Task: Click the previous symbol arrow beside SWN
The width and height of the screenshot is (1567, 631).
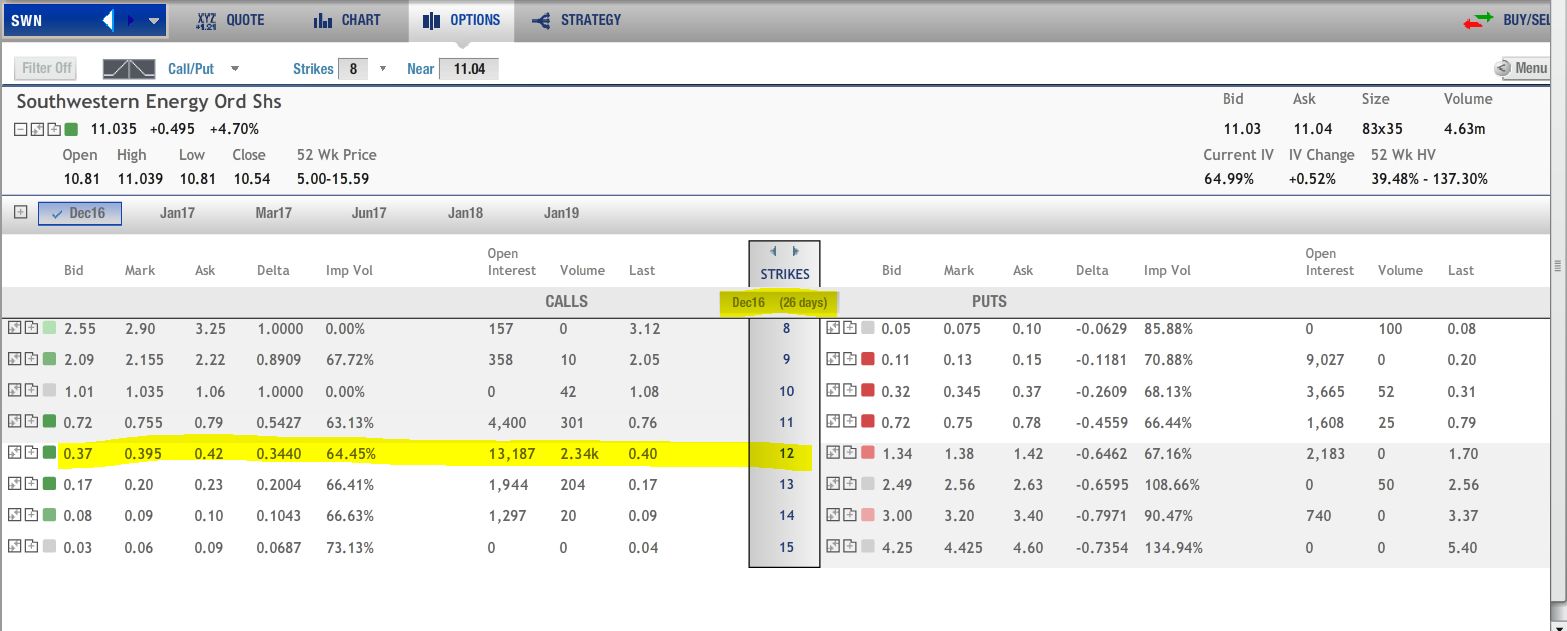Action: [x=110, y=20]
